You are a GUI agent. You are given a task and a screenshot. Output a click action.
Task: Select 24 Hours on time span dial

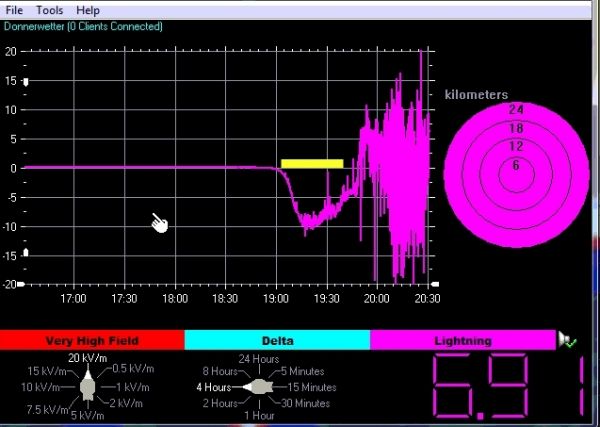258,359
